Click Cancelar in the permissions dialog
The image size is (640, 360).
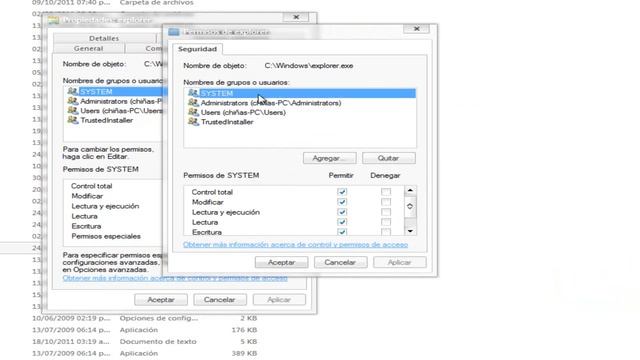coord(340,262)
